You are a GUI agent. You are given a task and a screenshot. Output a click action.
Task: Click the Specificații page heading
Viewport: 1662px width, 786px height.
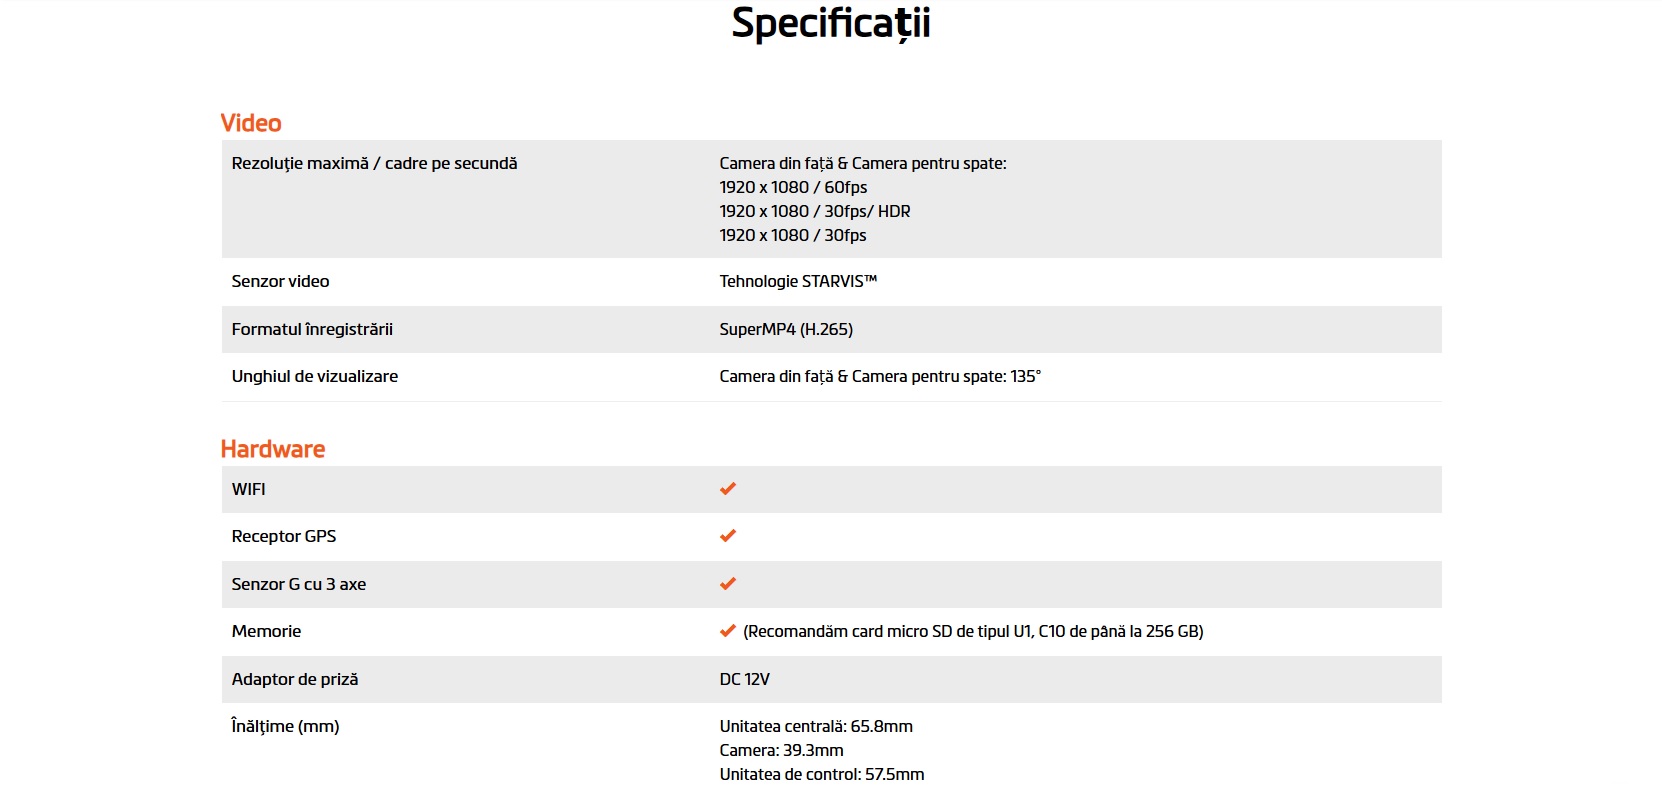click(x=830, y=24)
